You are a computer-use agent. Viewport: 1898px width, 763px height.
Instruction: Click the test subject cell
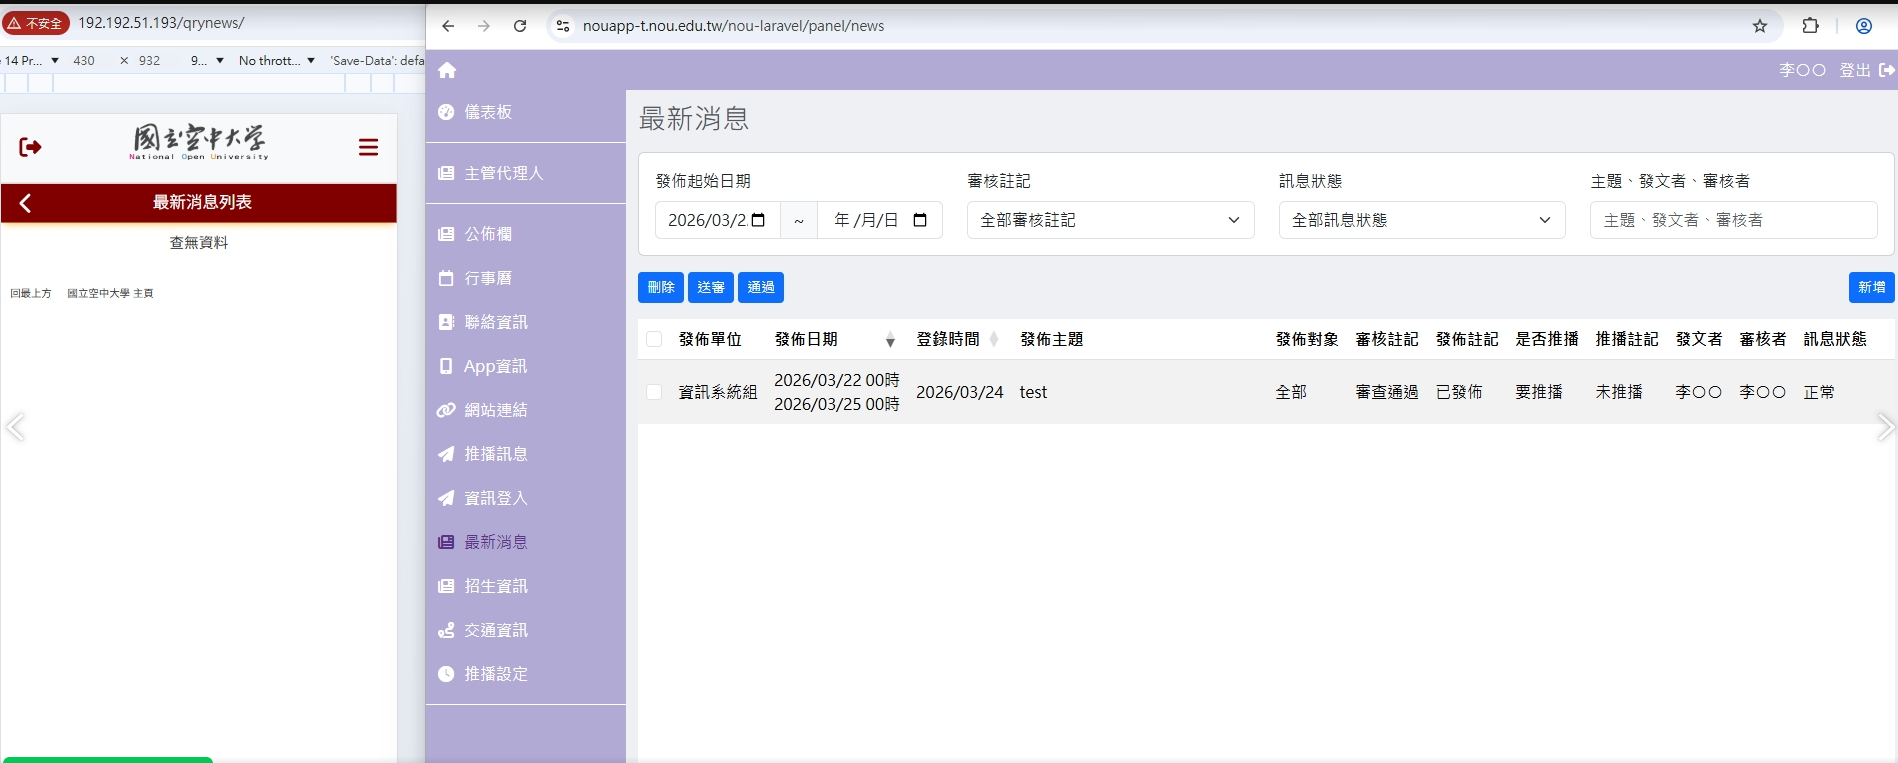coord(1033,392)
